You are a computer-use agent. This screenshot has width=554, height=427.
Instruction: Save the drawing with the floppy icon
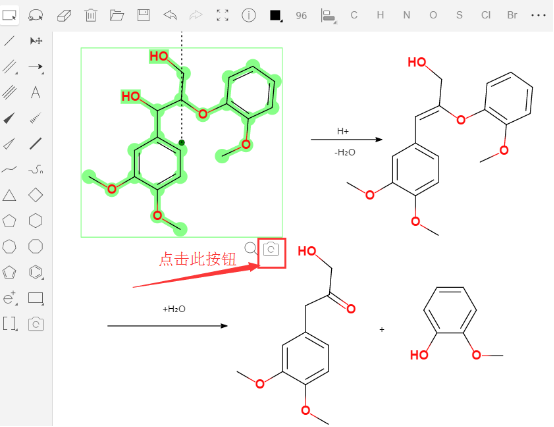coord(143,15)
